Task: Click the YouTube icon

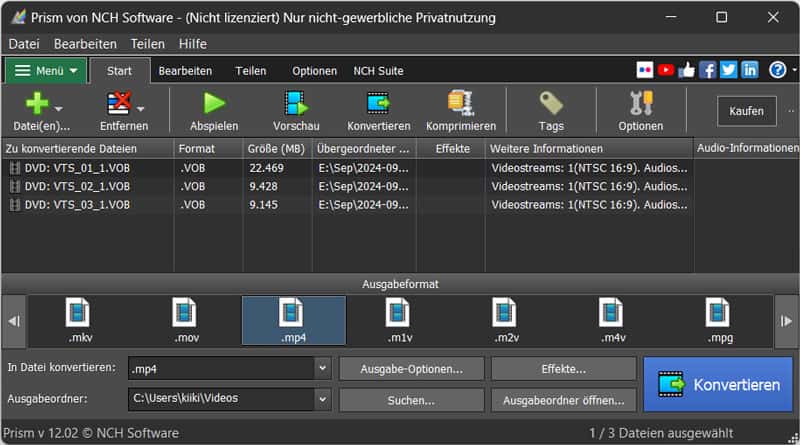Action: tap(666, 70)
